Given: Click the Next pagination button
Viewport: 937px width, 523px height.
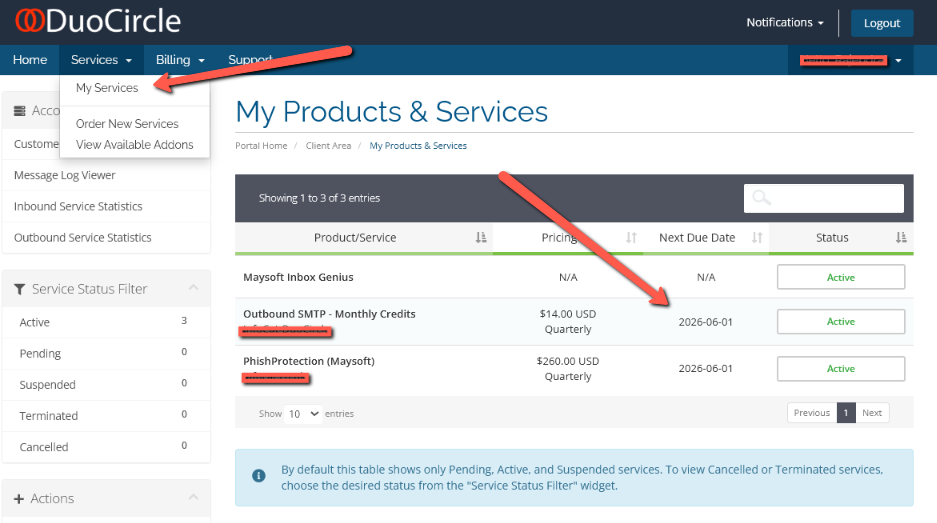Looking at the screenshot, I should [872, 413].
